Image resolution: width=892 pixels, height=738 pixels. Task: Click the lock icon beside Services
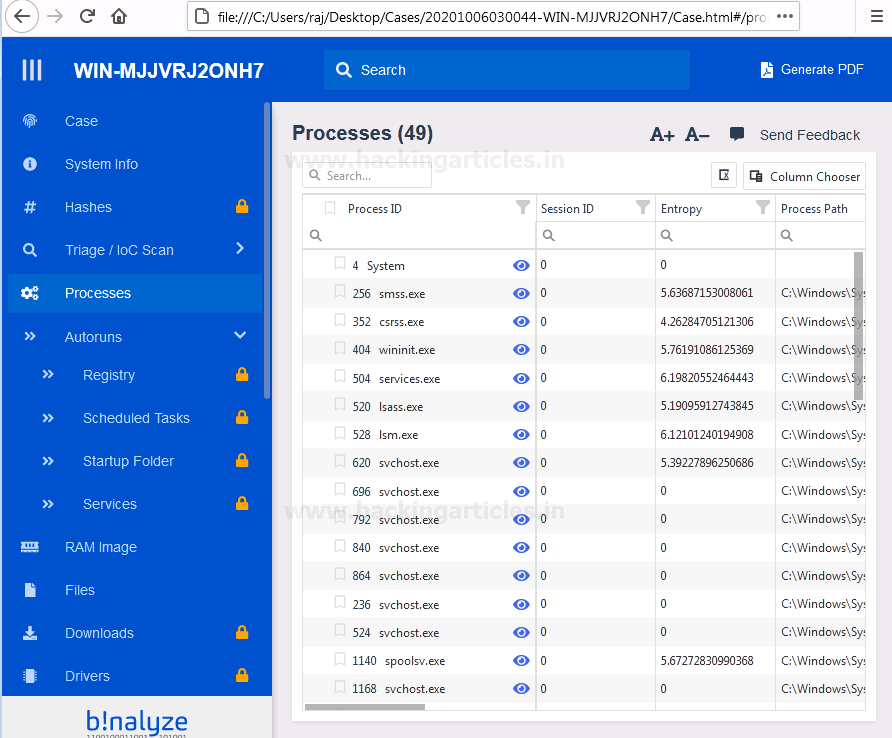coord(242,503)
